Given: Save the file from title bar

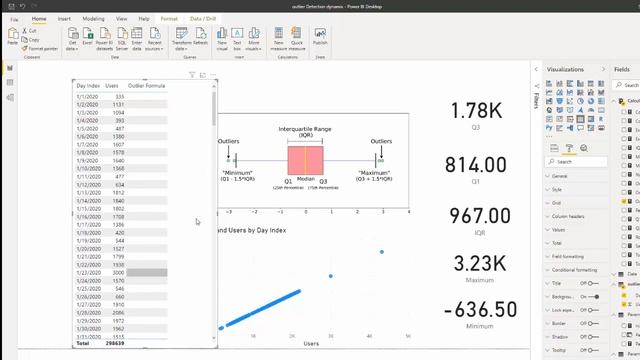Looking at the screenshot, I should point(11,6).
